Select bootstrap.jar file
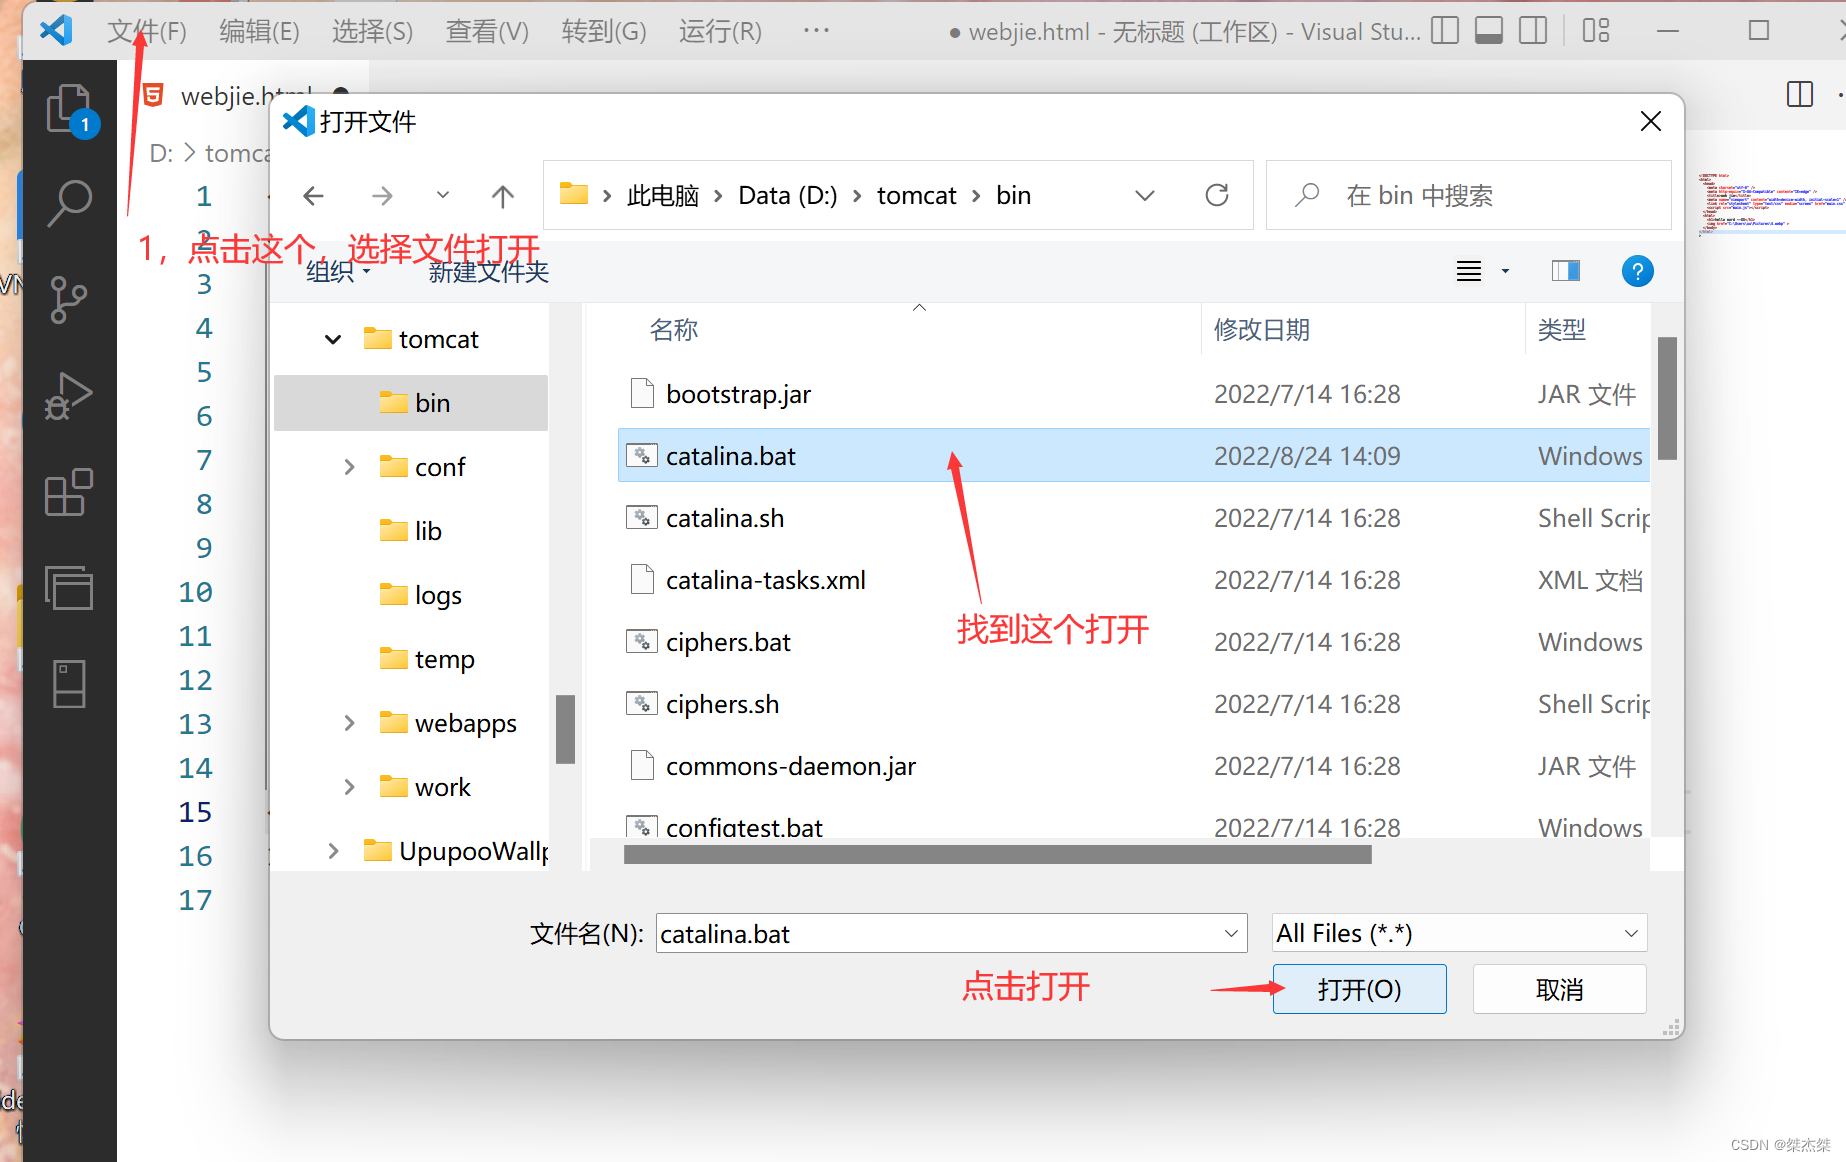 point(738,394)
